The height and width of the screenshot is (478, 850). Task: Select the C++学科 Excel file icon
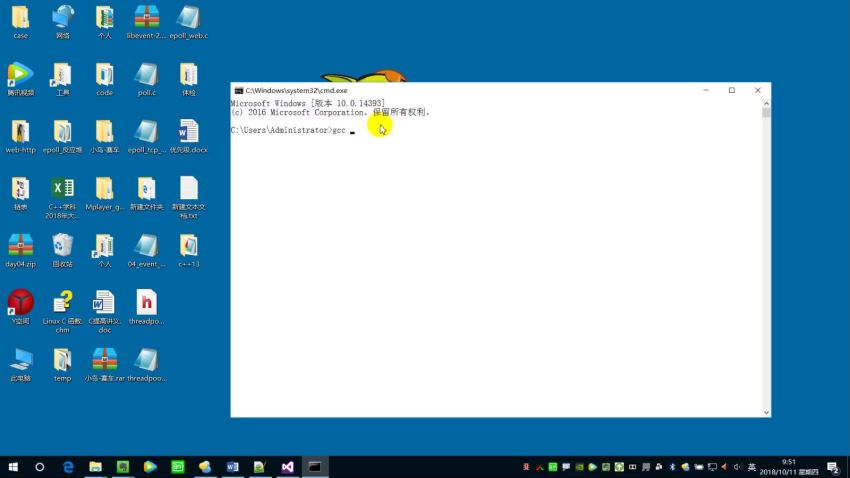coord(62,197)
